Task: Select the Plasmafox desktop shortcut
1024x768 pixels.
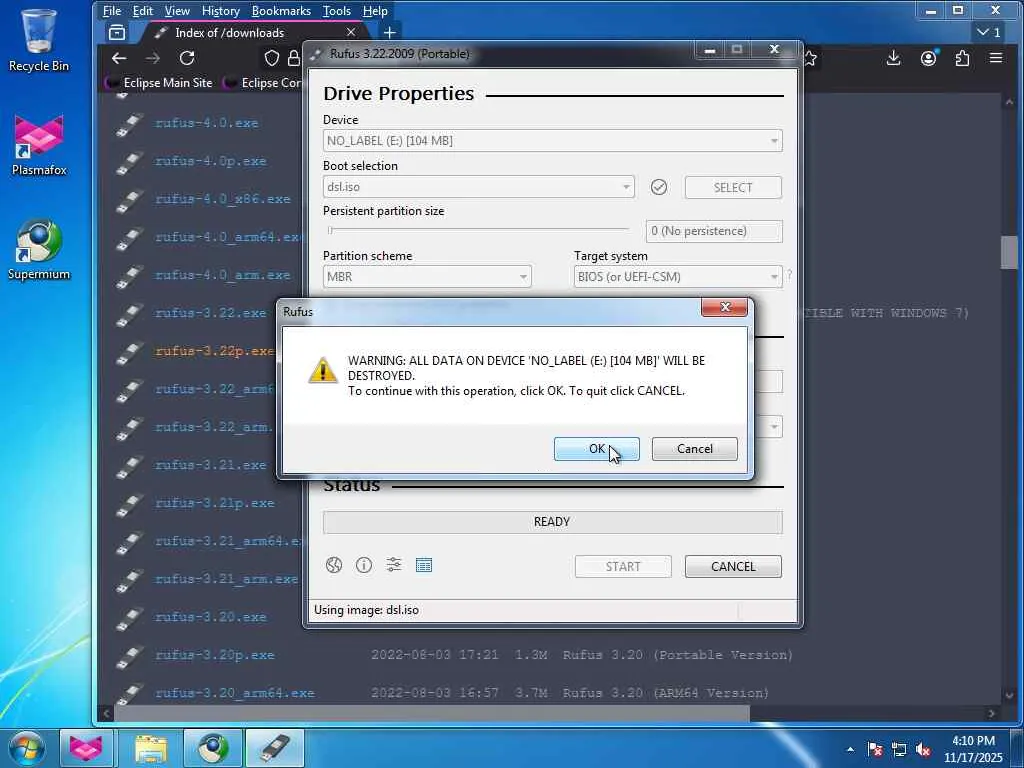Action: [39, 145]
